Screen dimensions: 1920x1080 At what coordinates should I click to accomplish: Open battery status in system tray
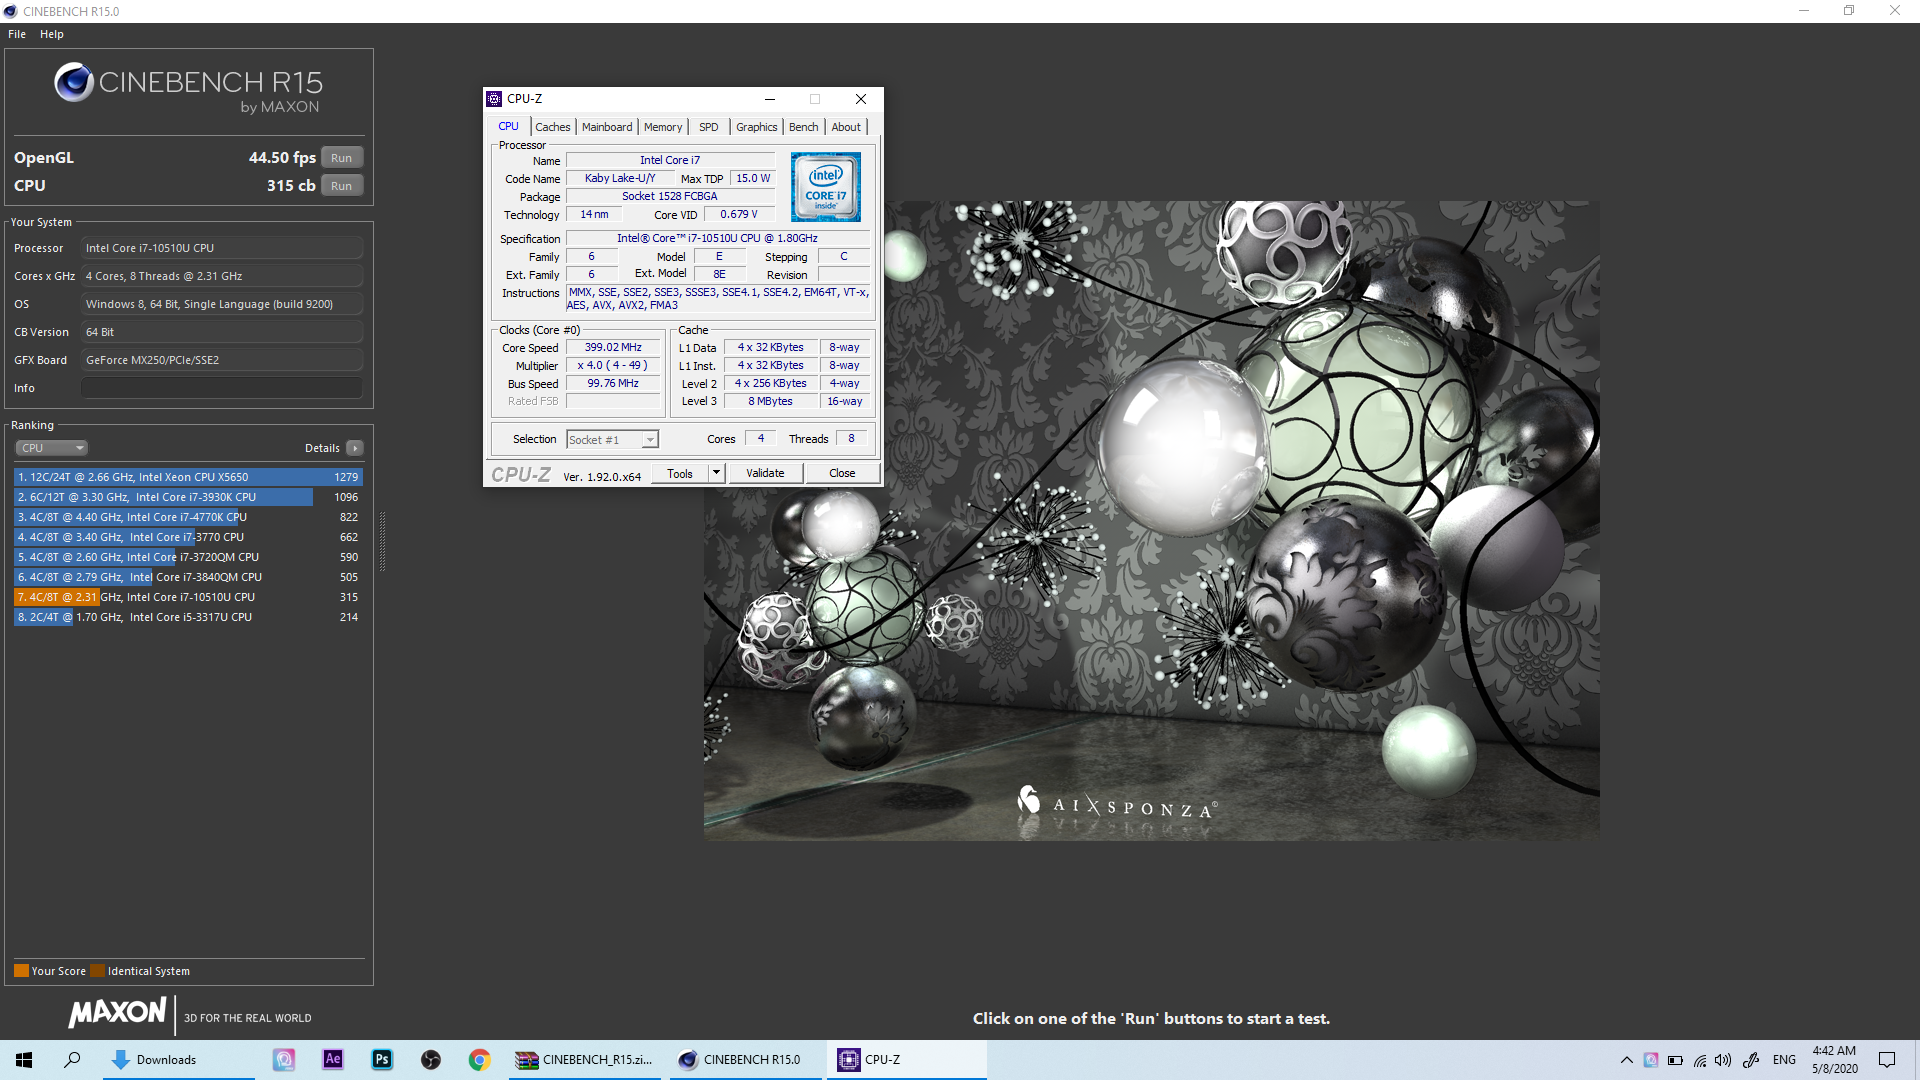pyautogui.click(x=1675, y=1060)
